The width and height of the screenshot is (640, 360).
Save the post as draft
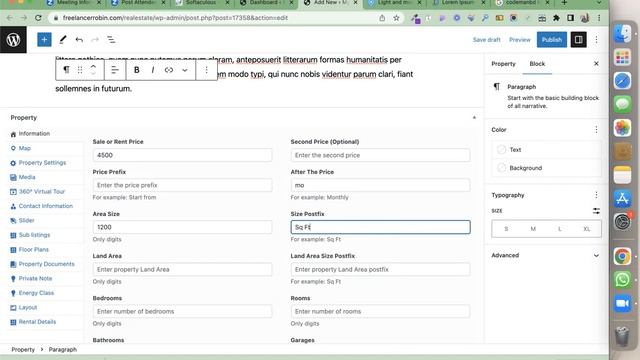[487, 40]
